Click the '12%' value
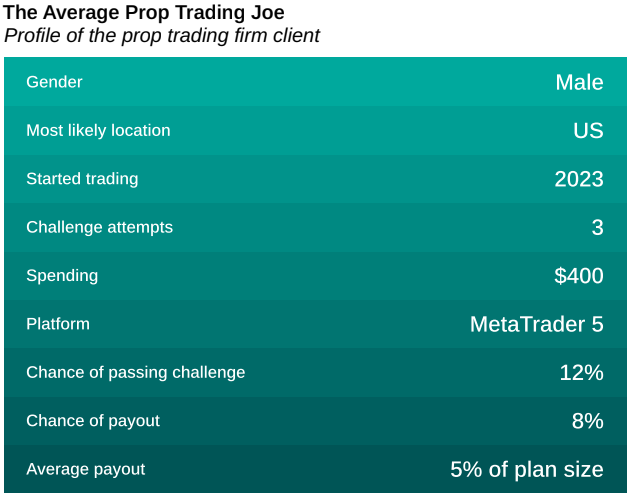 [x=581, y=372]
